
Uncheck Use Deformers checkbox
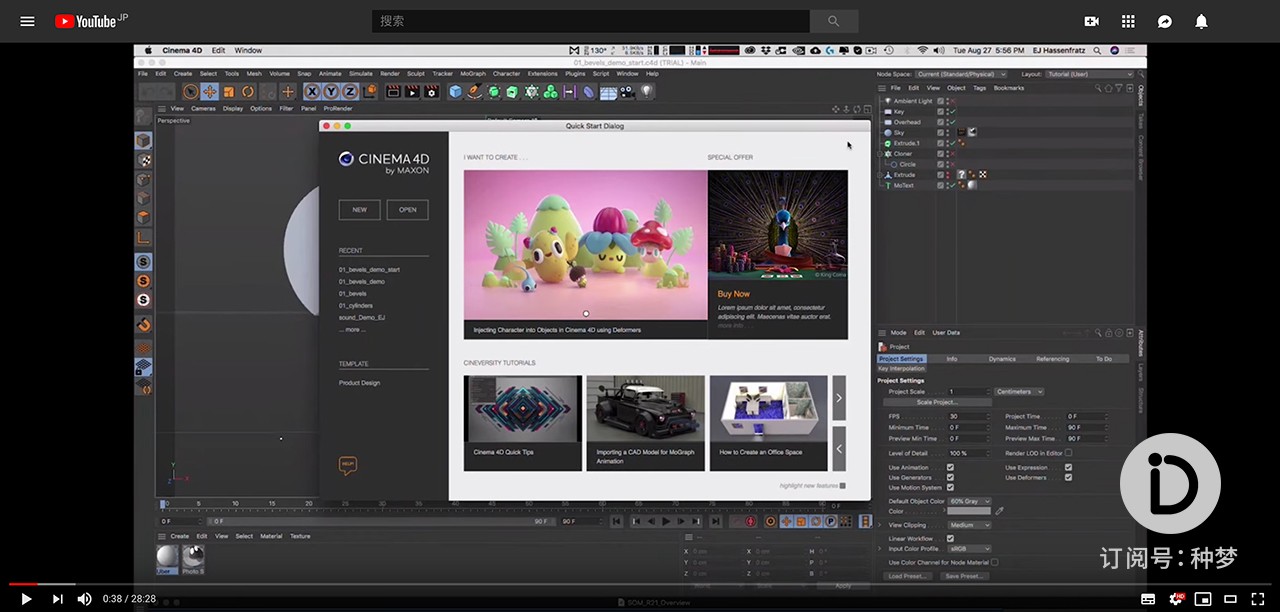tap(1068, 477)
